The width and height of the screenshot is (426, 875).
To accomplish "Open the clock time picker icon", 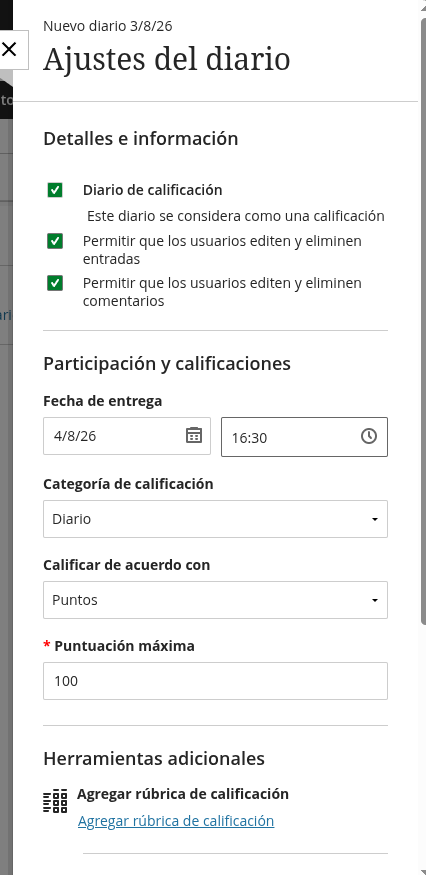I will (368, 436).
